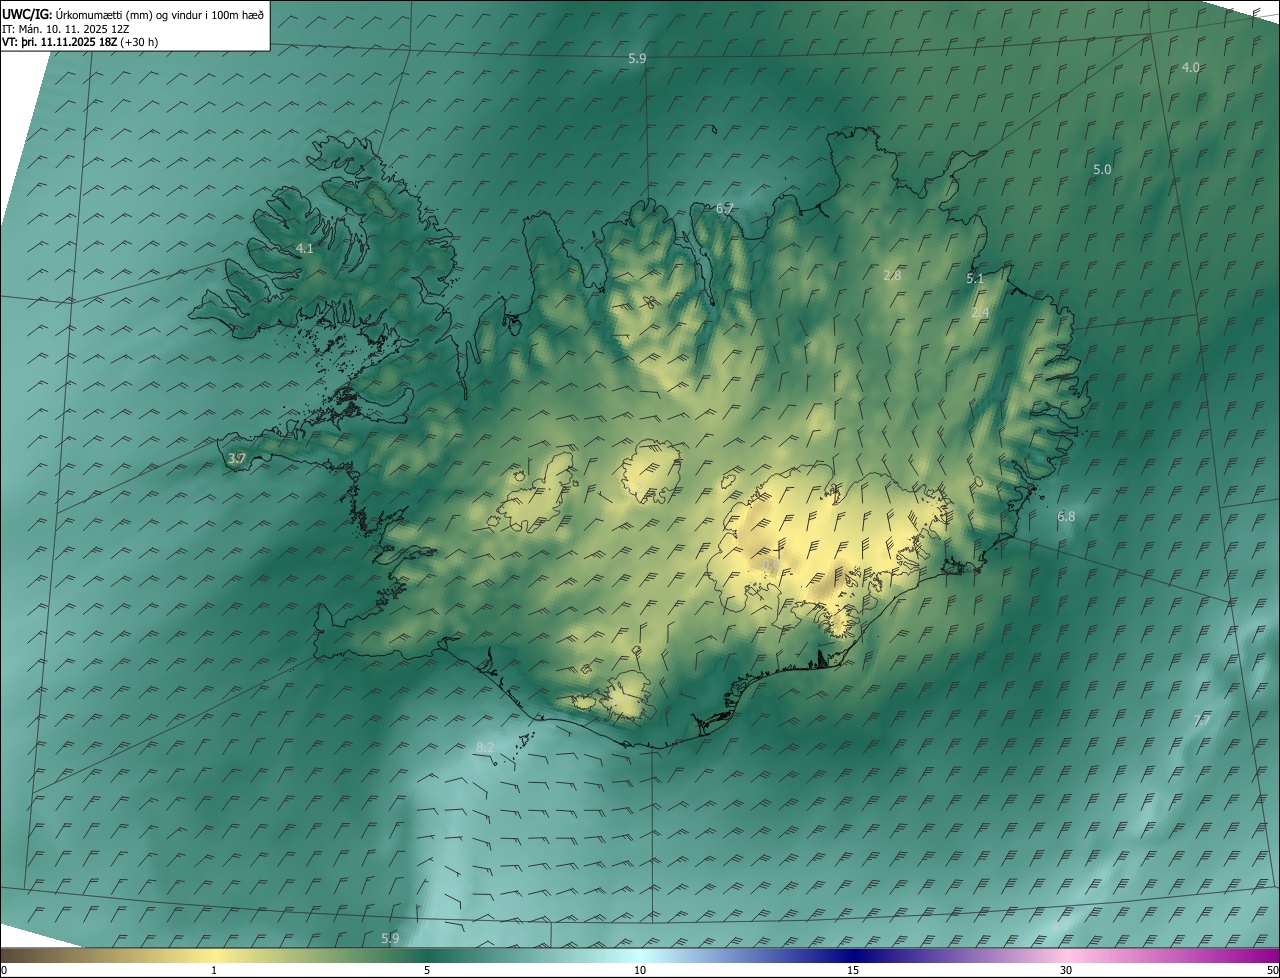Image resolution: width=1280 pixels, height=978 pixels.
Task: Select the 'VT: þri. 11.11.2025 18Z (+30 h)' line
Action: 80,42
